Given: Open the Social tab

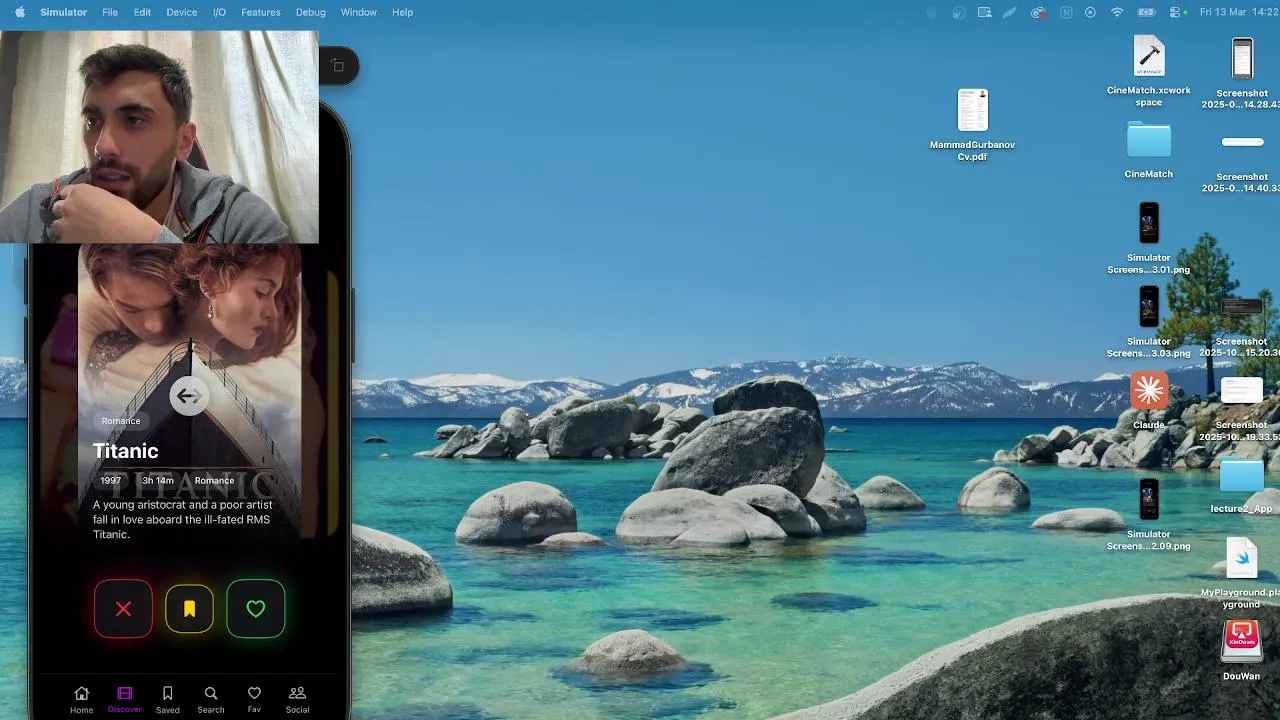Looking at the screenshot, I should click(297, 700).
